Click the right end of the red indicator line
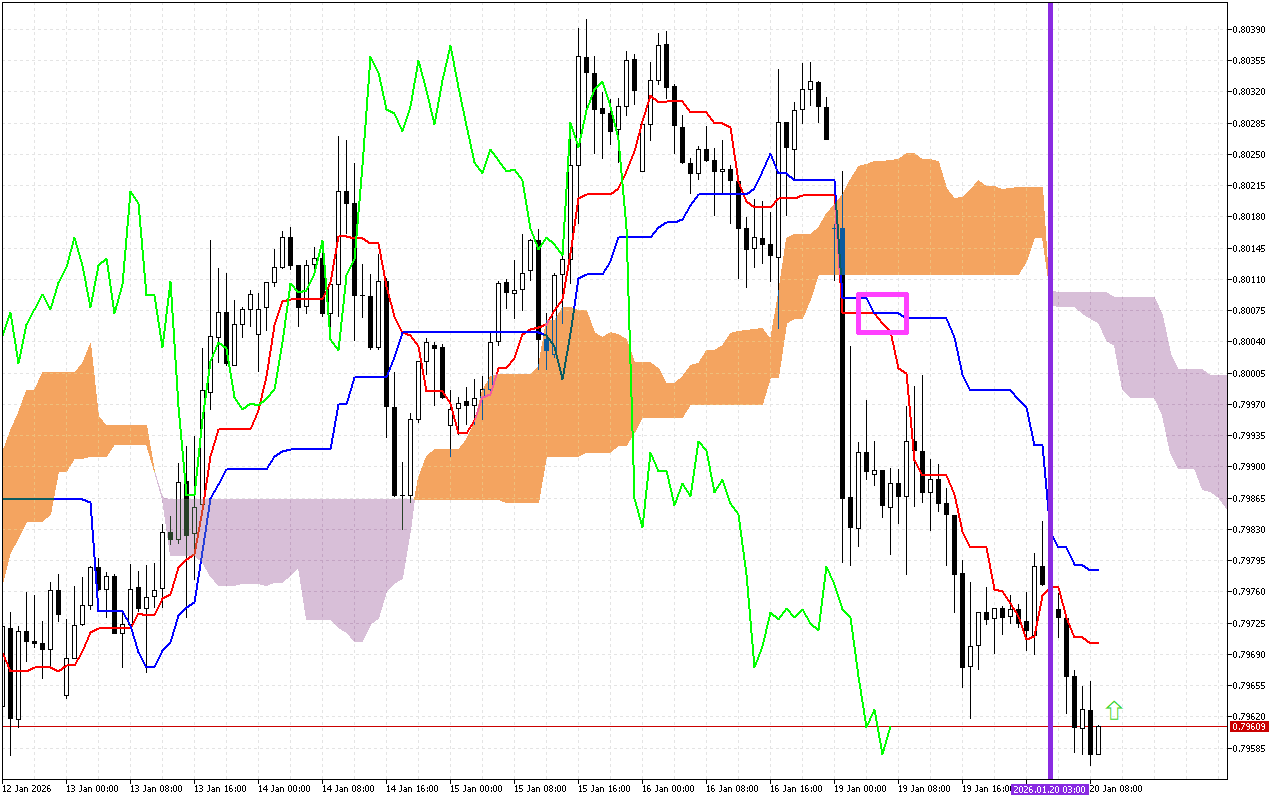 point(1099,642)
